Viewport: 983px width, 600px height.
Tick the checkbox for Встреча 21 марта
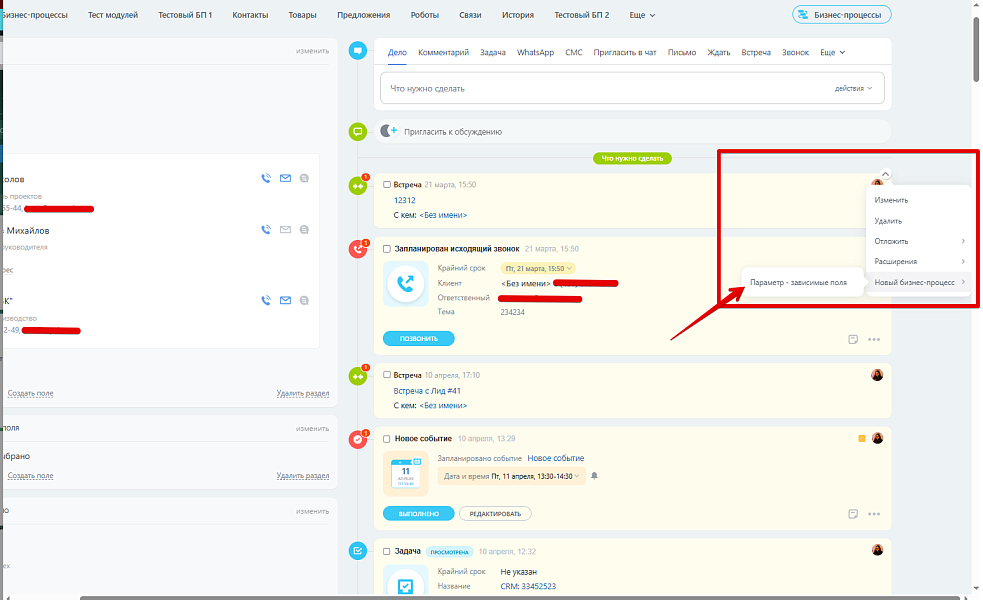[387, 185]
